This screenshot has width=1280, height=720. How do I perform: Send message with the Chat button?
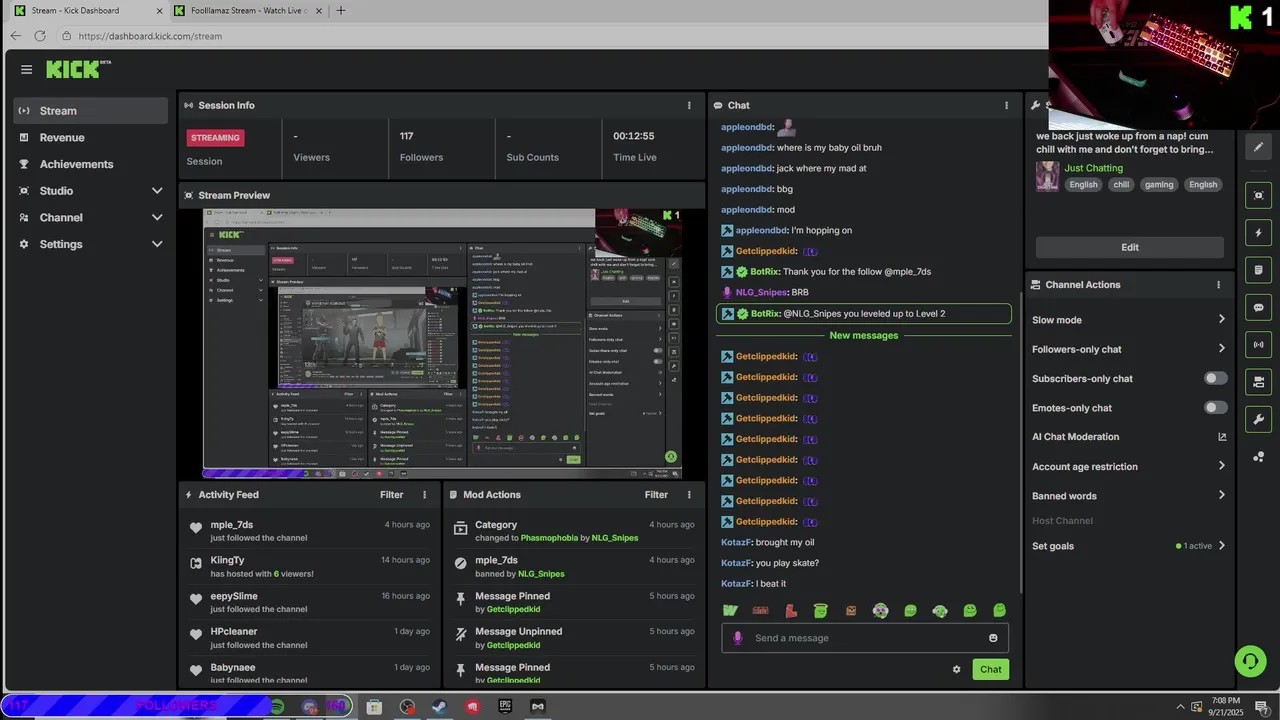pyautogui.click(x=990, y=670)
